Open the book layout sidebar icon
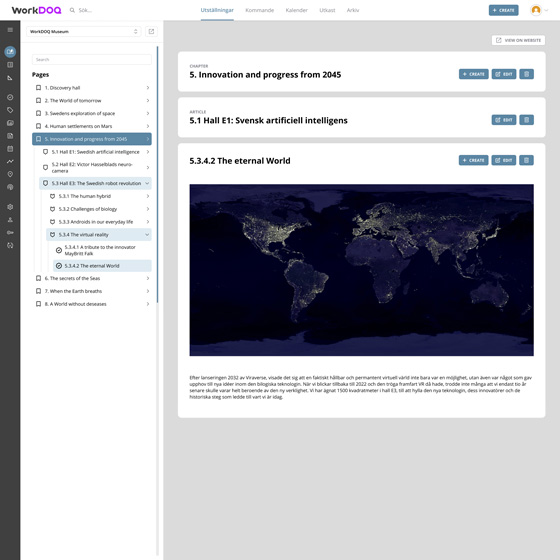This screenshot has width=560, height=560. coord(10,65)
